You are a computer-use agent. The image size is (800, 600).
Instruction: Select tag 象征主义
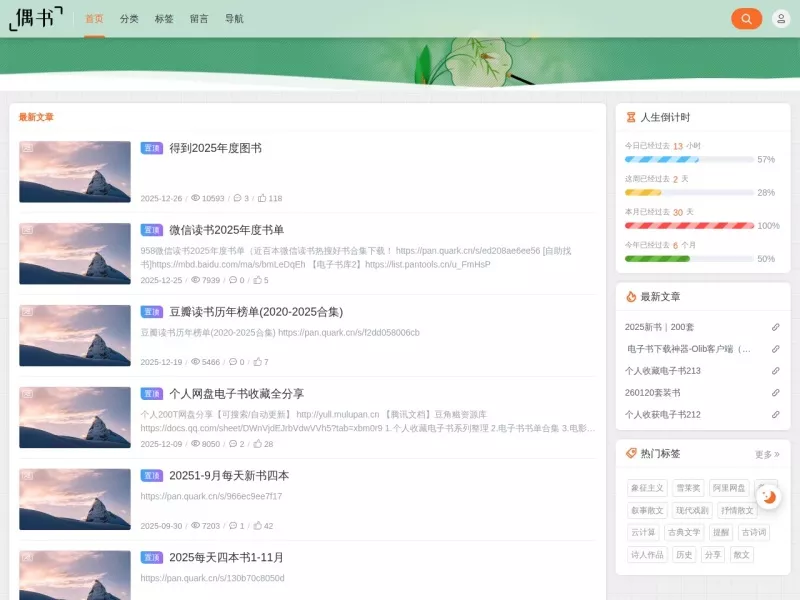pyautogui.click(x=647, y=488)
